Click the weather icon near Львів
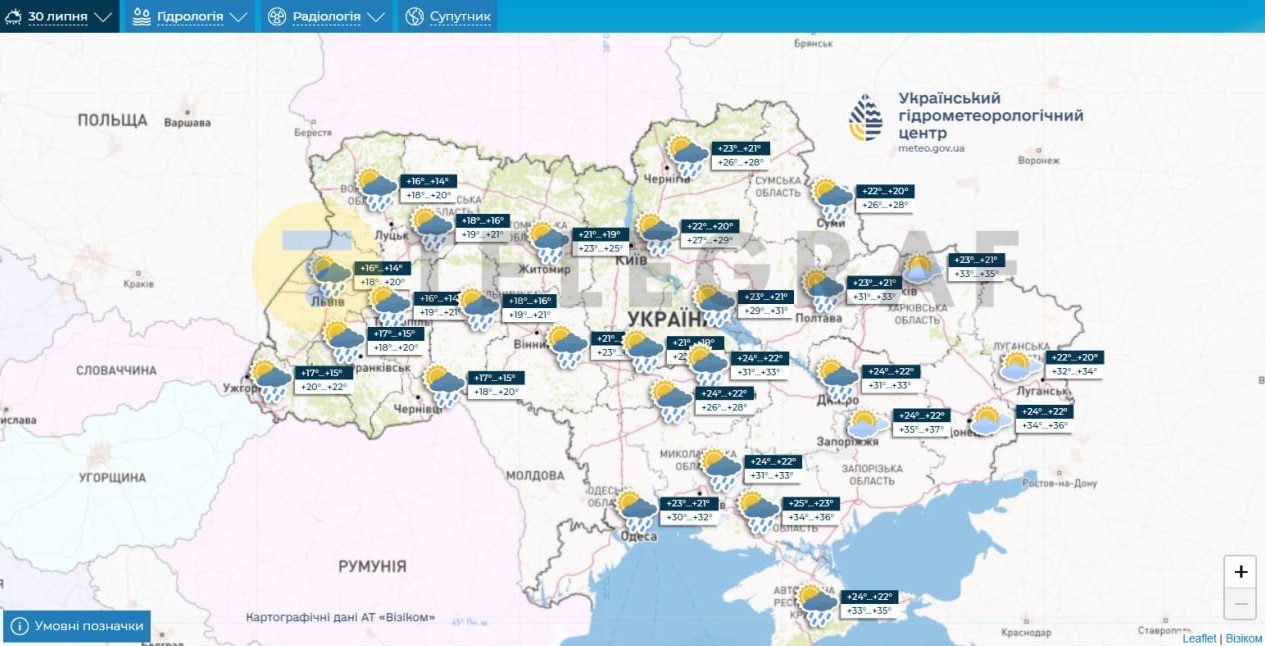Screen dimensions: 1265x646 tap(329, 275)
